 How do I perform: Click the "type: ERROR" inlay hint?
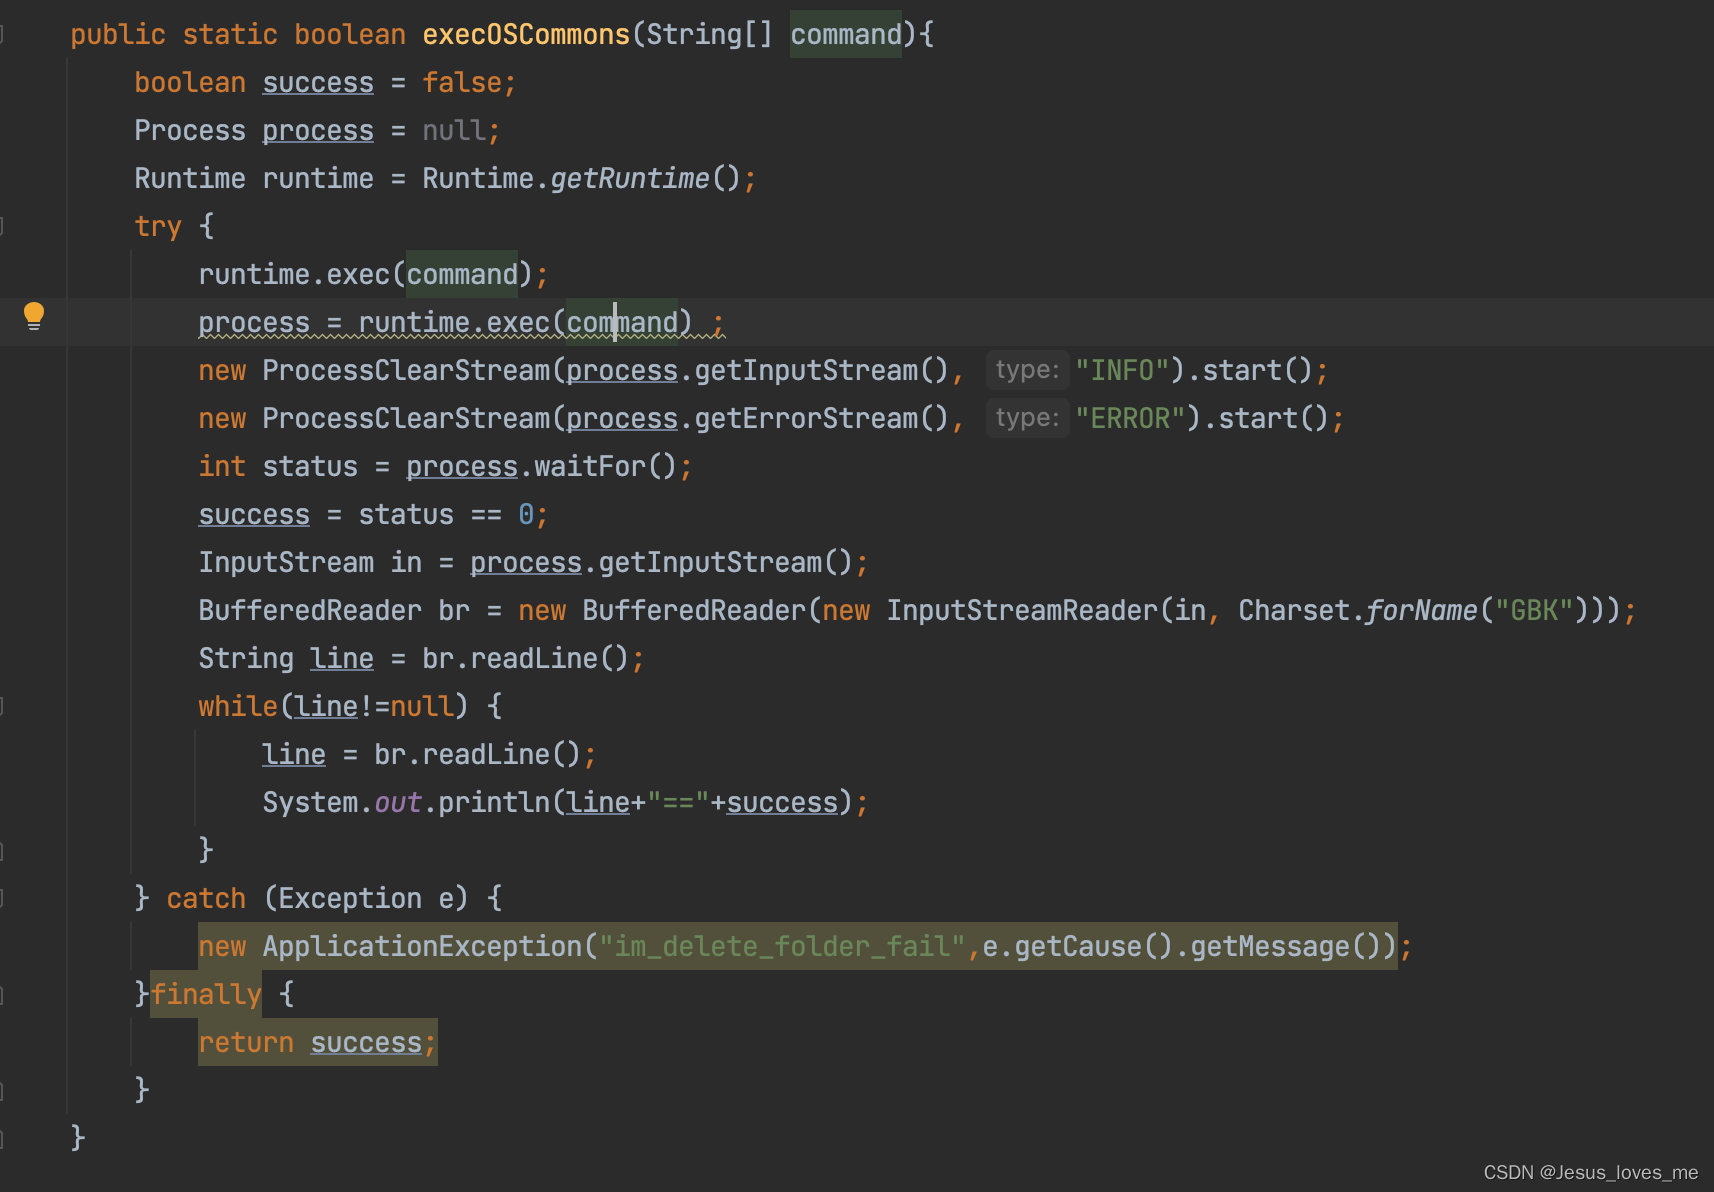pos(1027,417)
